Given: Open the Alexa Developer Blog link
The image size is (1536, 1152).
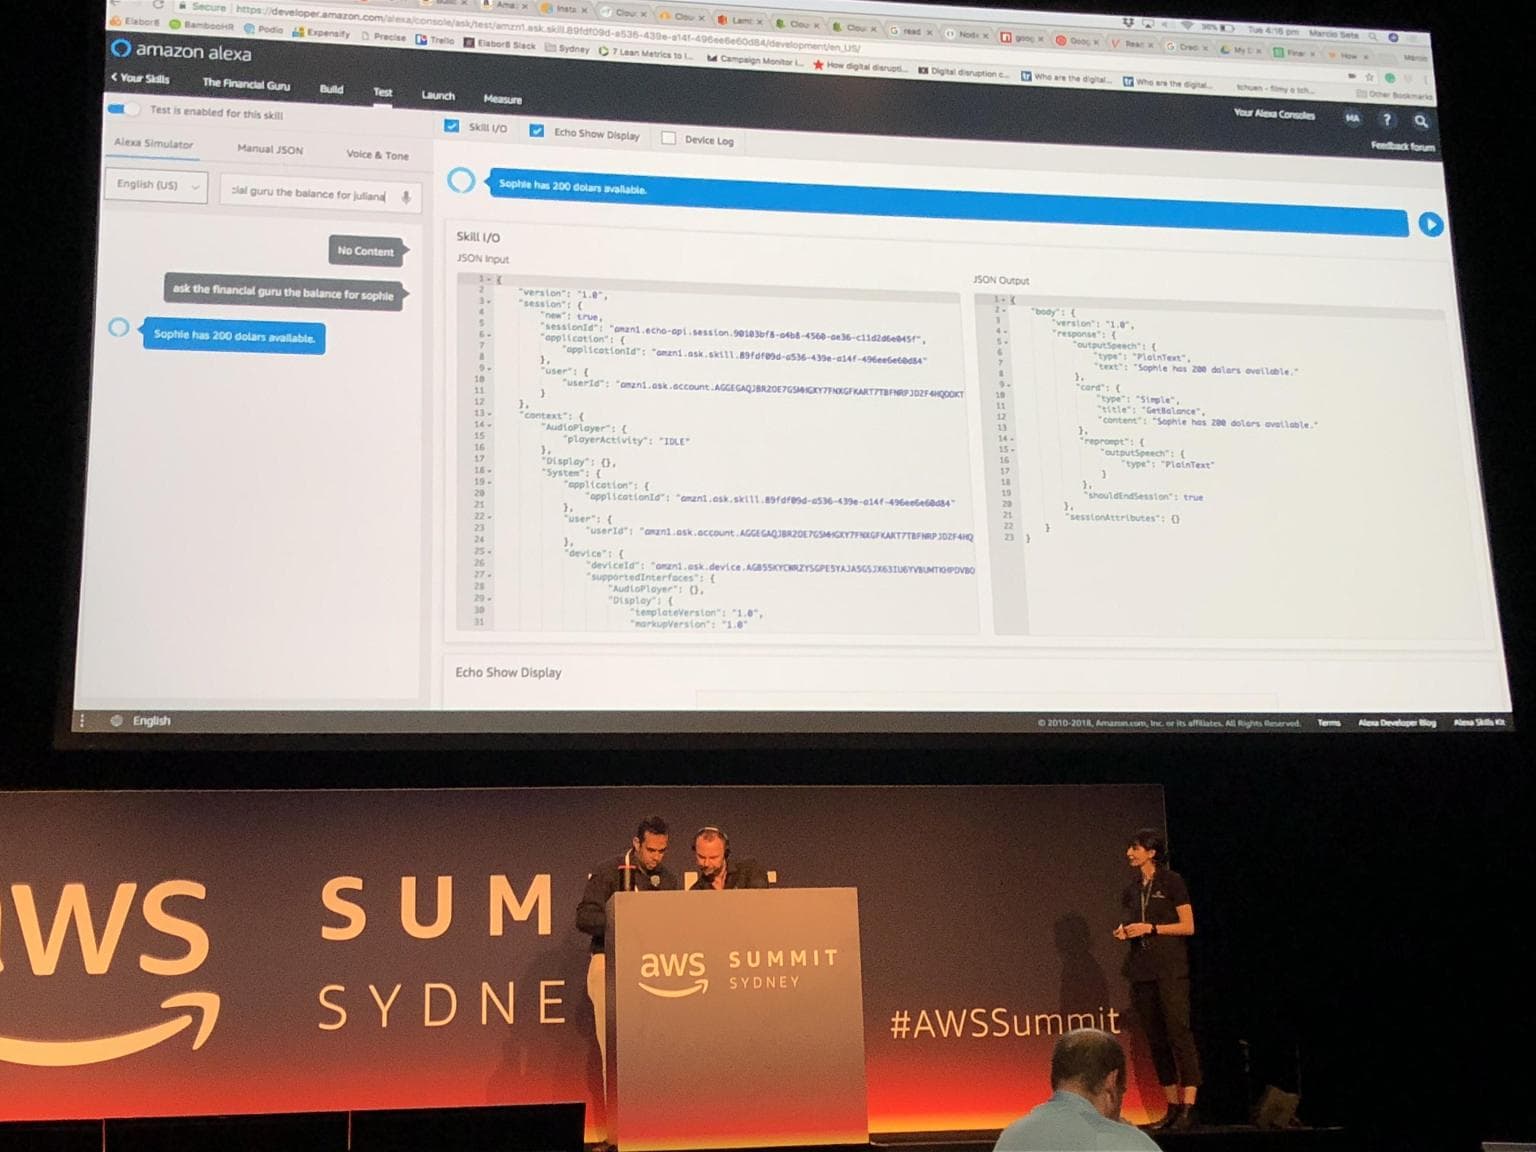Looking at the screenshot, I should [x=1397, y=722].
